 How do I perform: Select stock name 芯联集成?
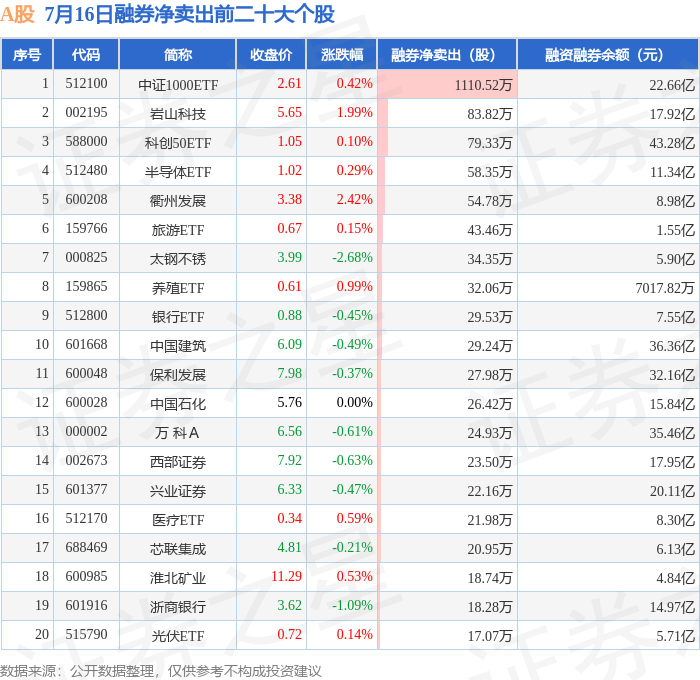pyautogui.click(x=178, y=549)
